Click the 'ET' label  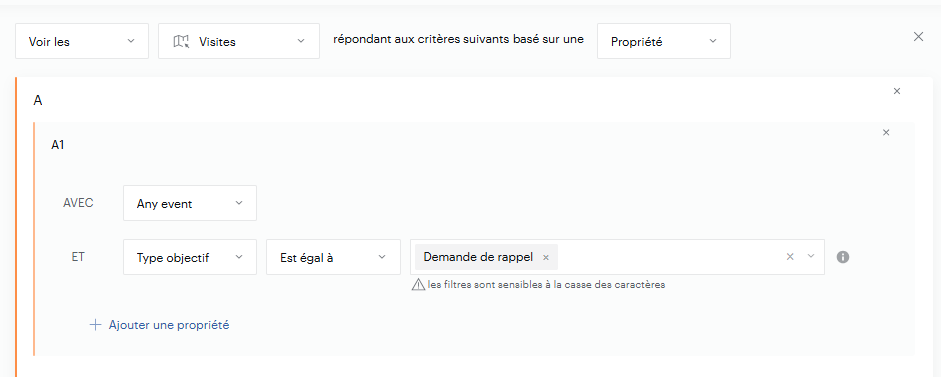(x=78, y=257)
